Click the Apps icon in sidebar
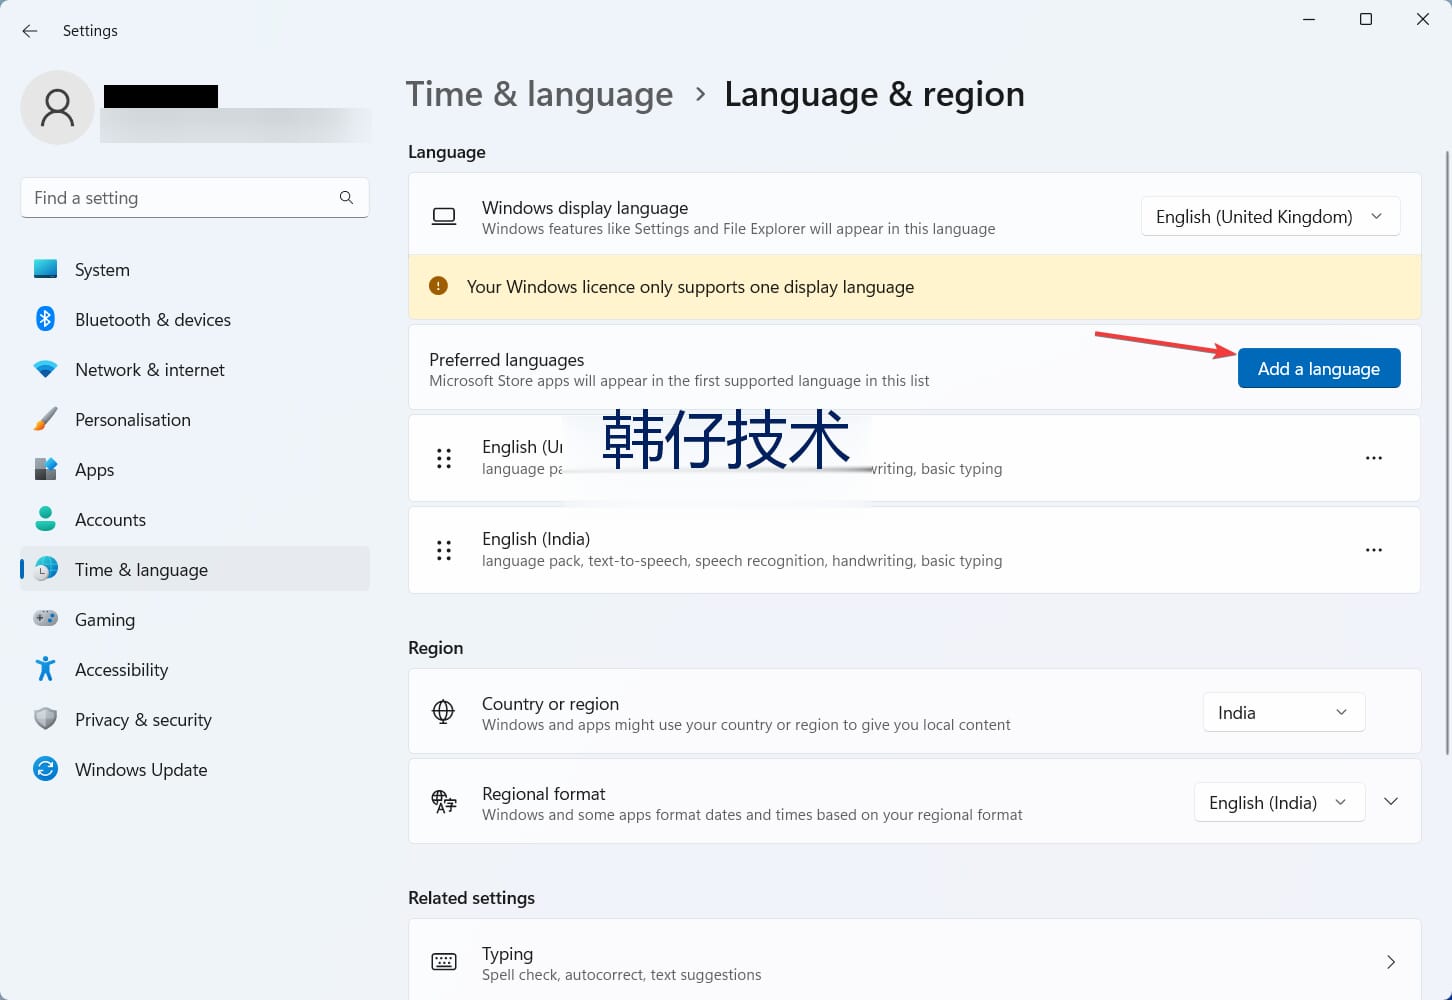The image size is (1452, 1000). [x=45, y=469]
